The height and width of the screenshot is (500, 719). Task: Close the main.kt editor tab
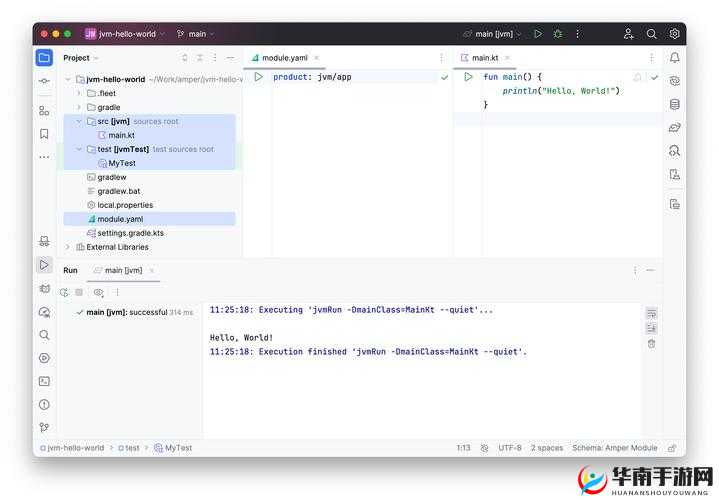point(507,58)
